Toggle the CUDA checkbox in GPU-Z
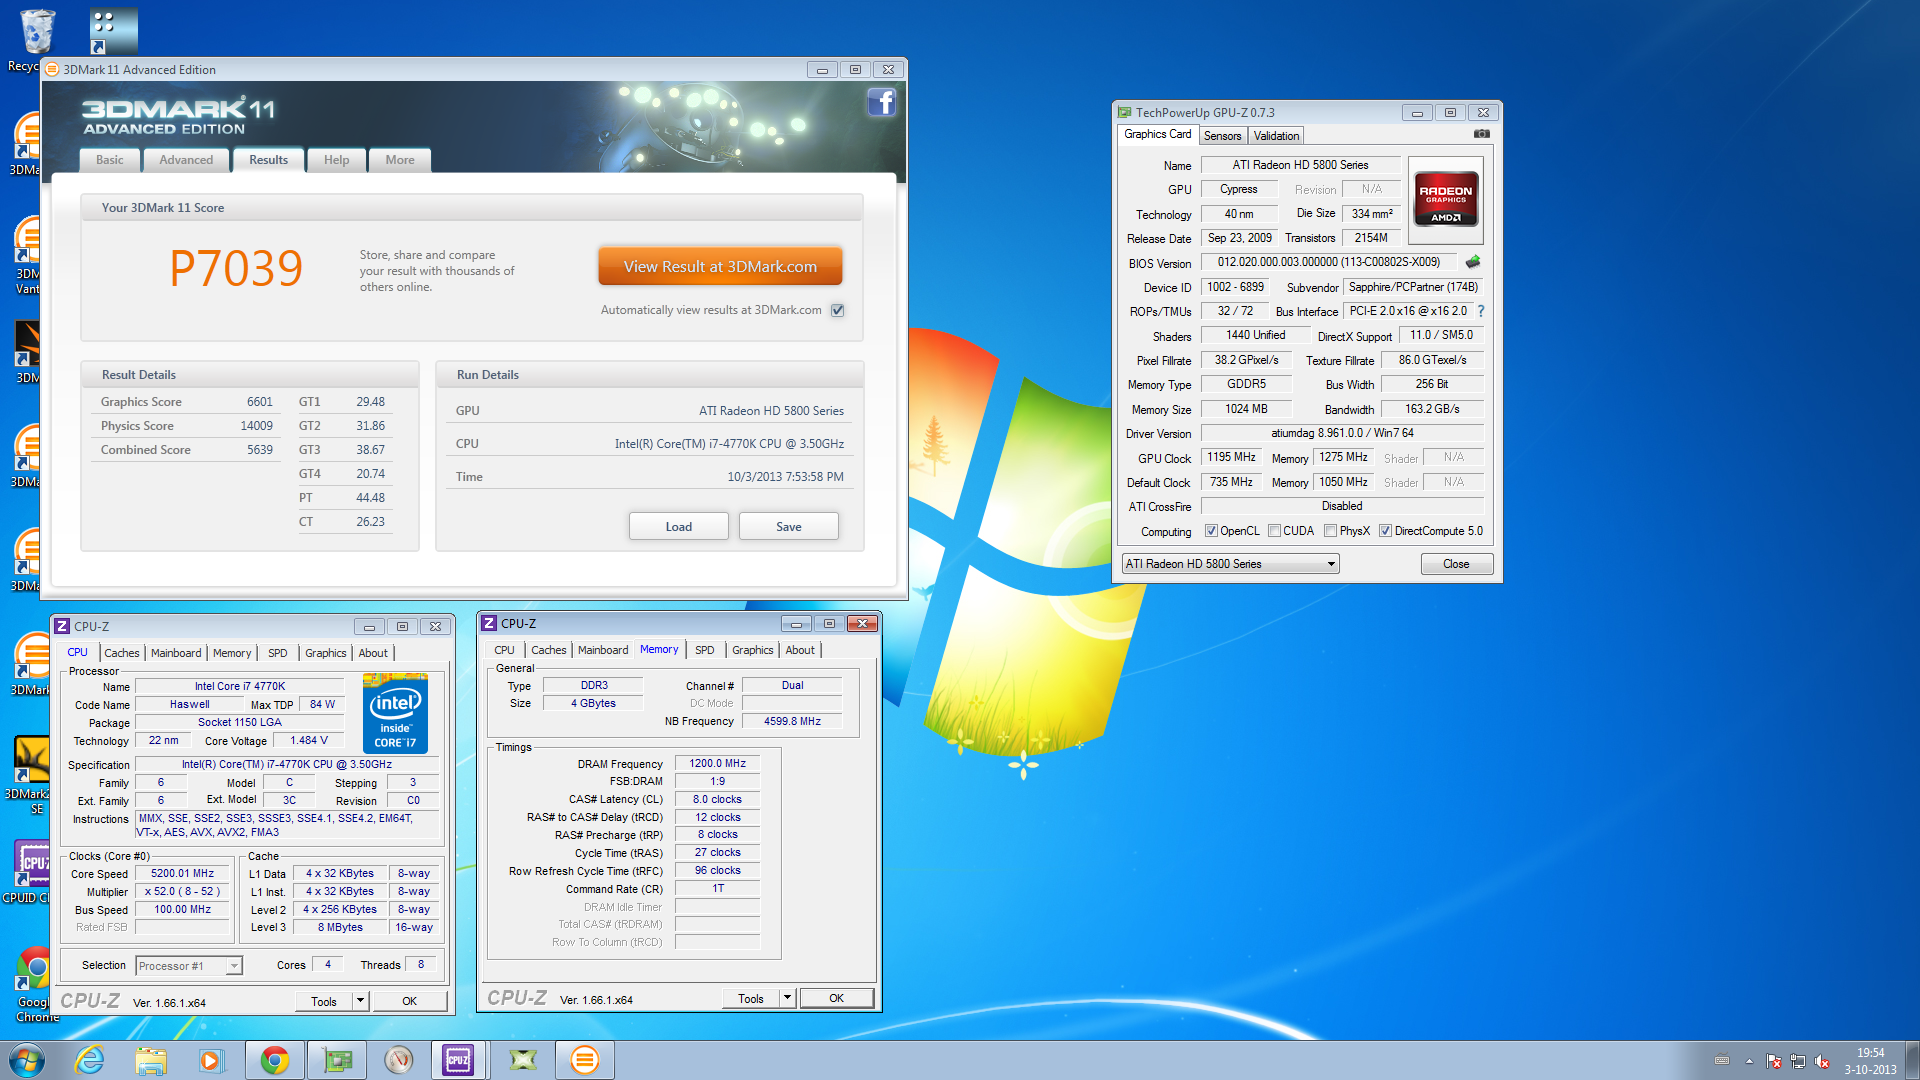 [x=1274, y=531]
